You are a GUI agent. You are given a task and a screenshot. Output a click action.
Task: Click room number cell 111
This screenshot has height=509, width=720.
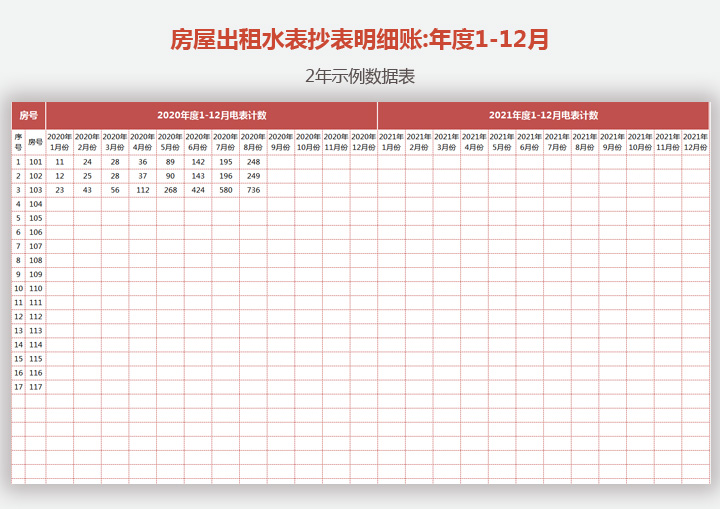coord(35,303)
